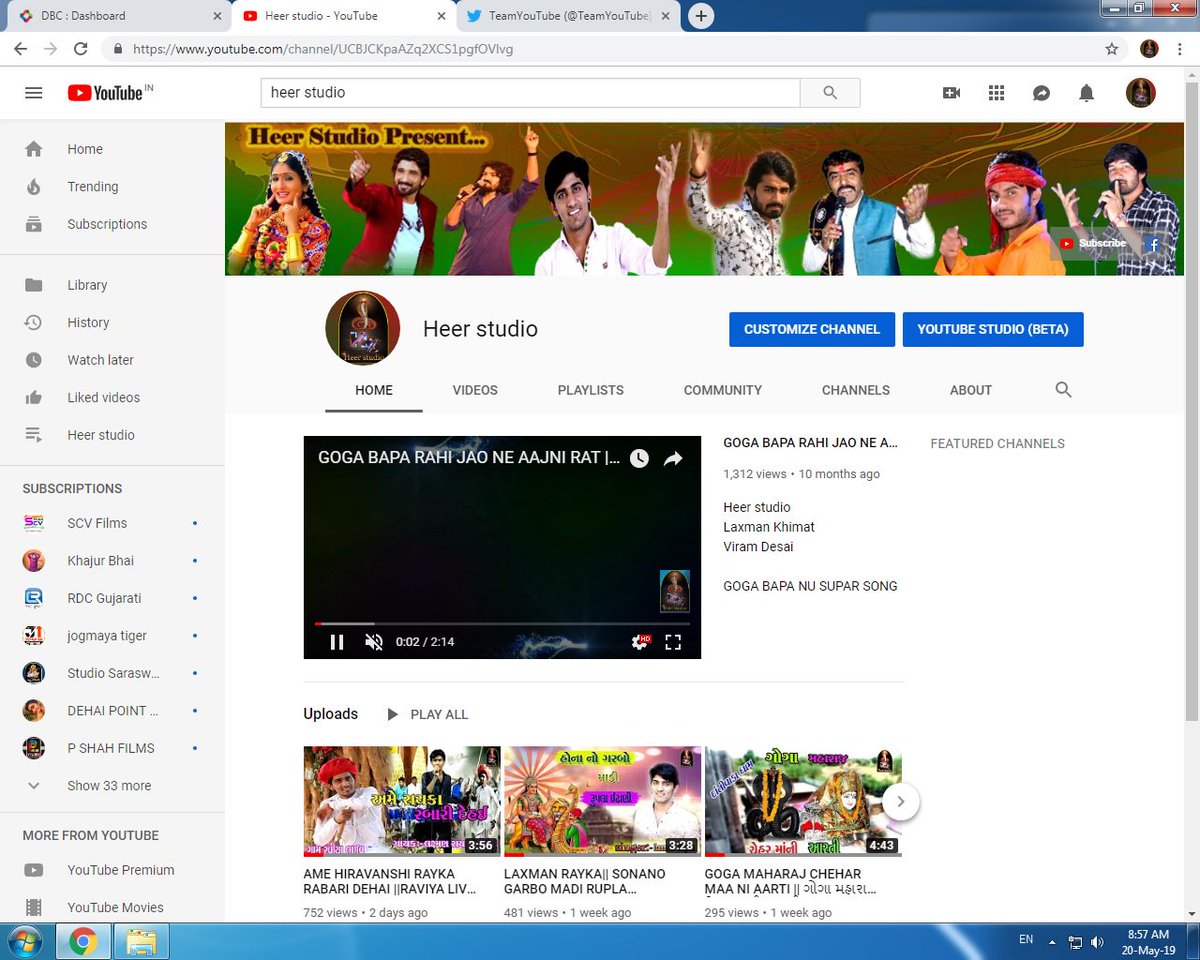Click the YOUTUBE STUDIO (BETA) button

tap(993, 329)
